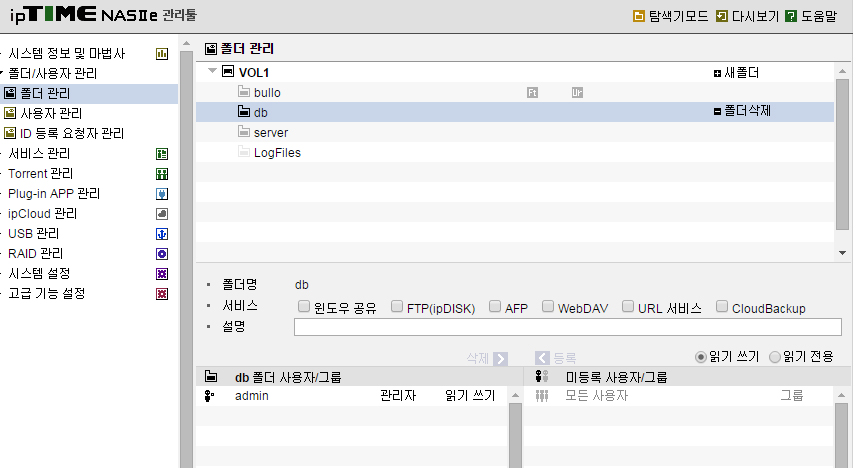Click into the 설명 text field

(x=568, y=327)
